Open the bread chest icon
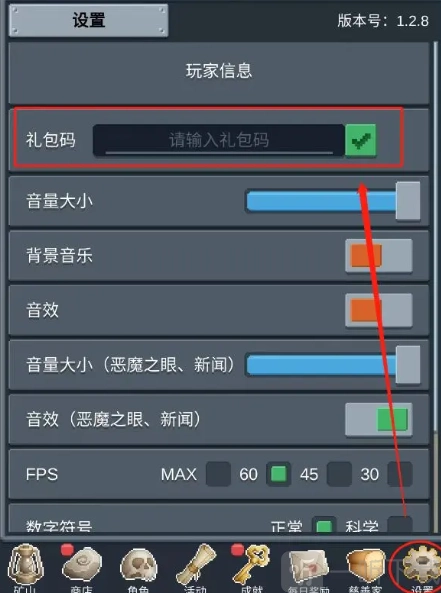441x593 pixels. pos(365,566)
